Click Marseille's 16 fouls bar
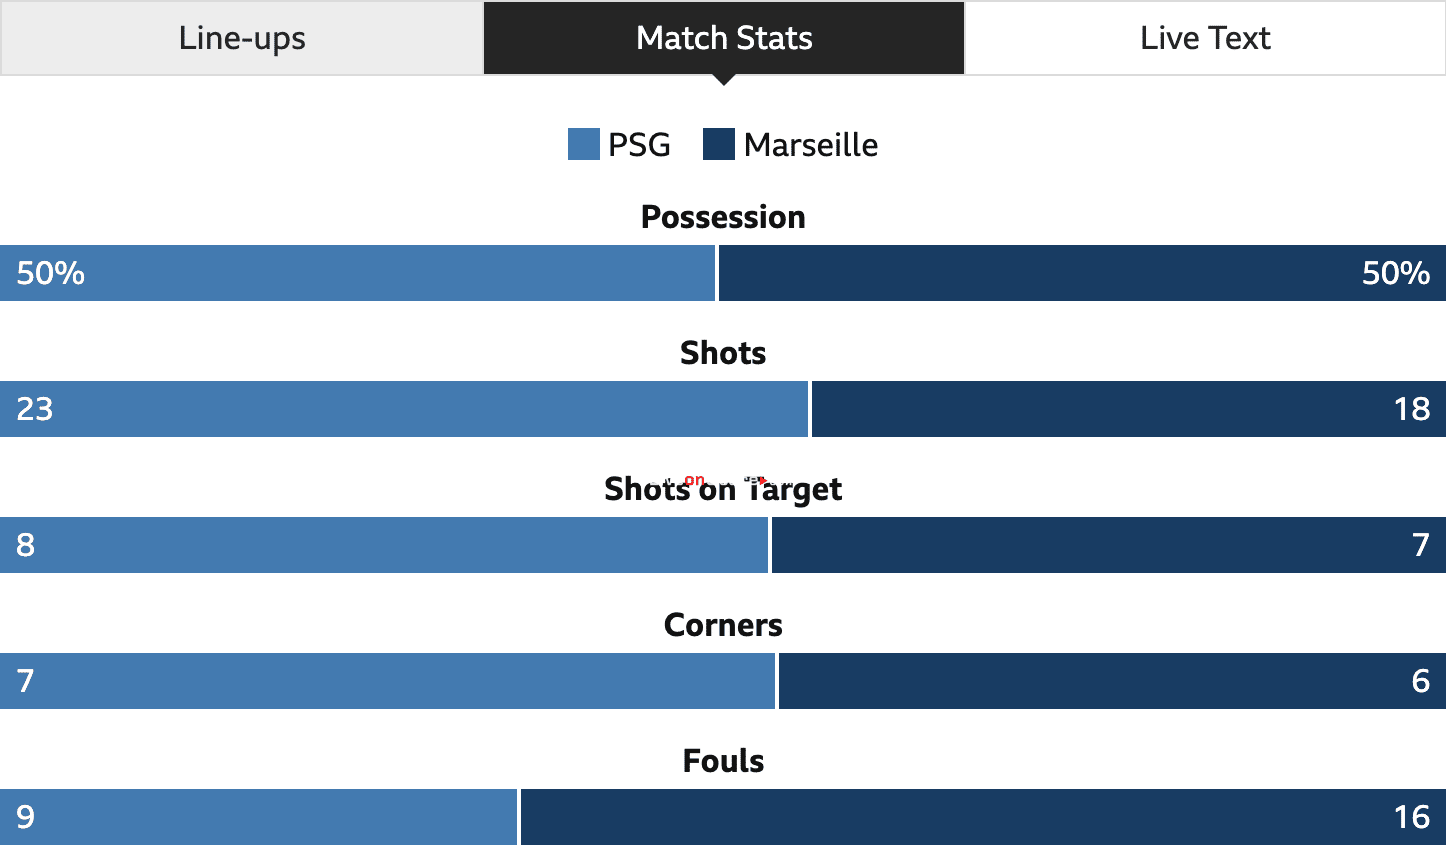The image size is (1446, 848). click(x=983, y=817)
